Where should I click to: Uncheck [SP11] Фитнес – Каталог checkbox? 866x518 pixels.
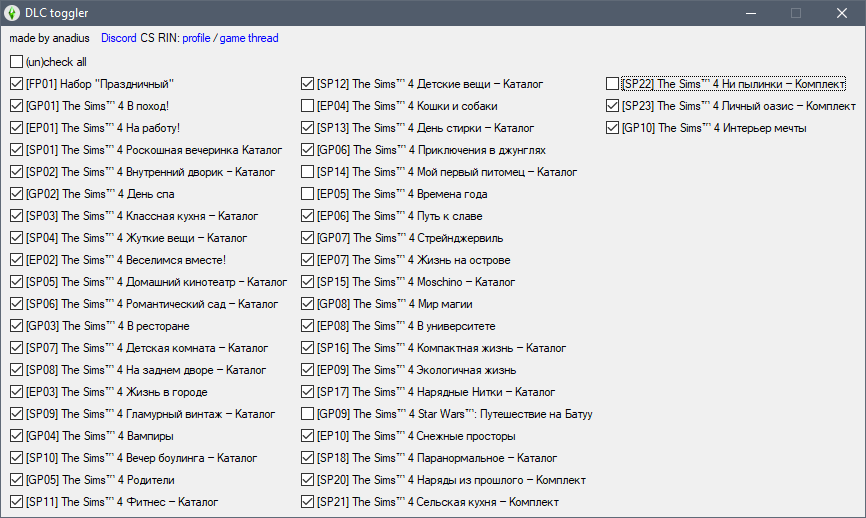pos(17,502)
